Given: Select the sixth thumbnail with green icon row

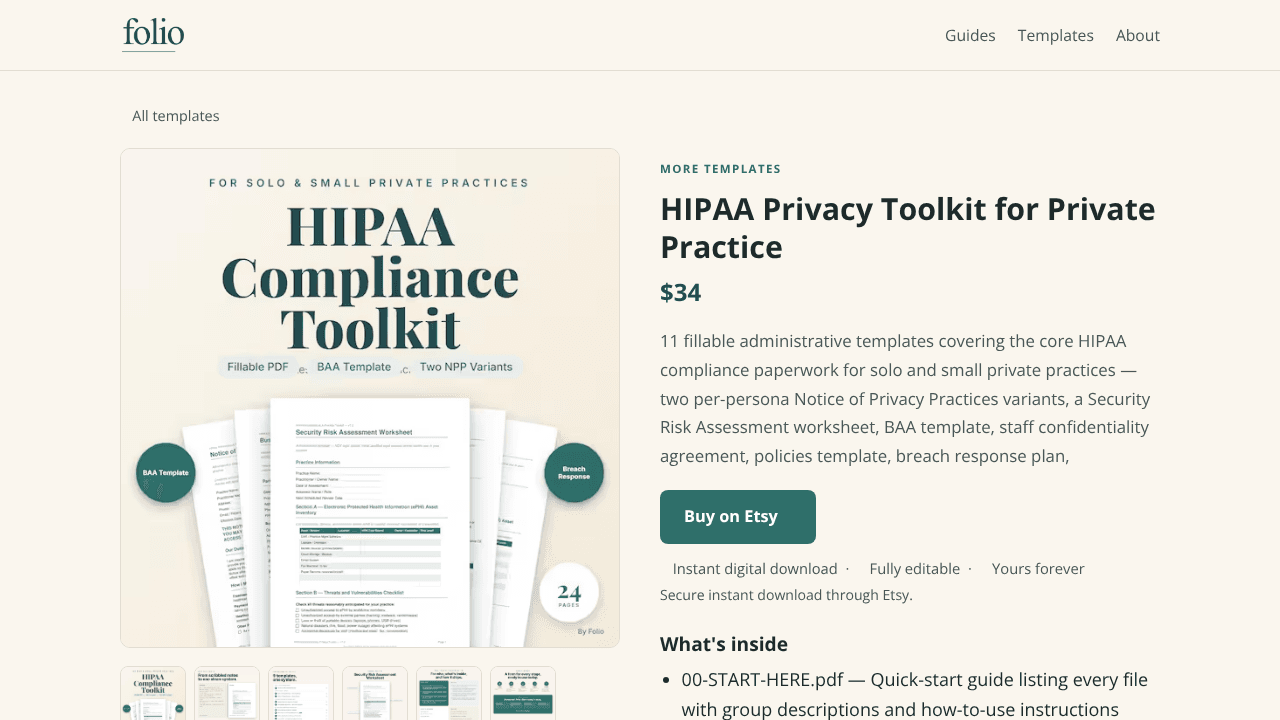Looking at the screenshot, I should pos(523,693).
